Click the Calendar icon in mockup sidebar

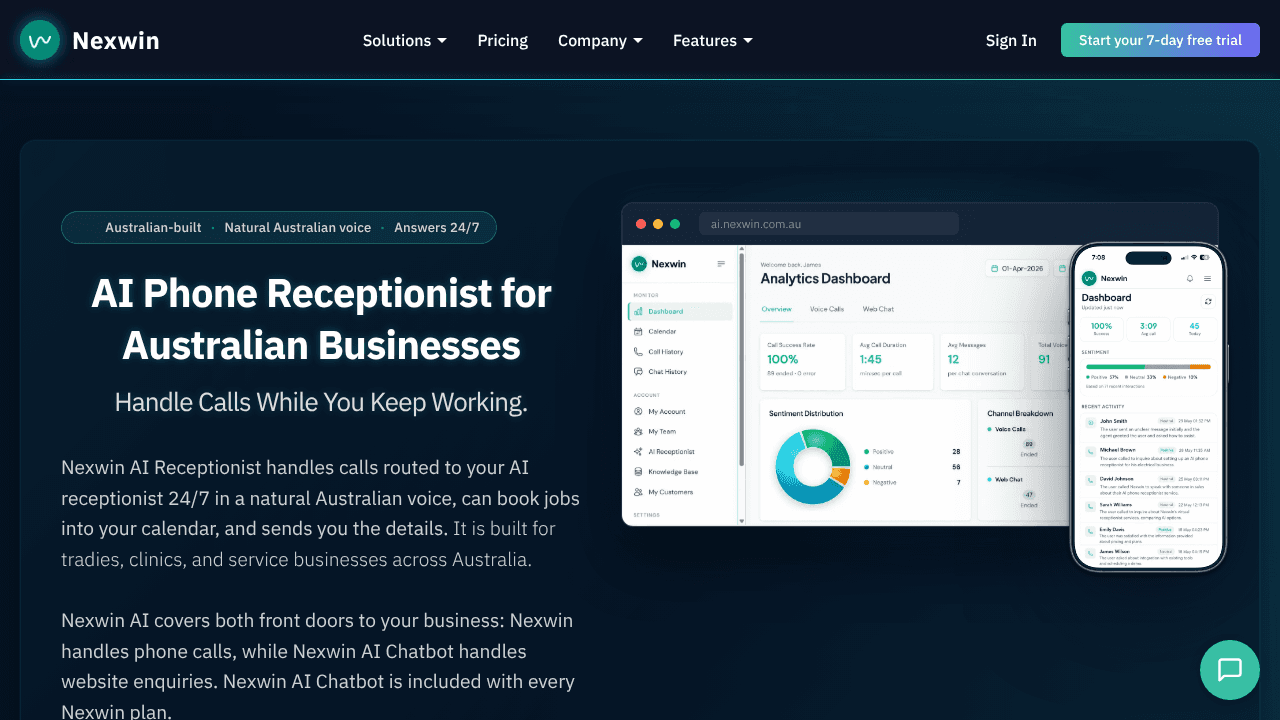pyautogui.click(x=638, y=331)
